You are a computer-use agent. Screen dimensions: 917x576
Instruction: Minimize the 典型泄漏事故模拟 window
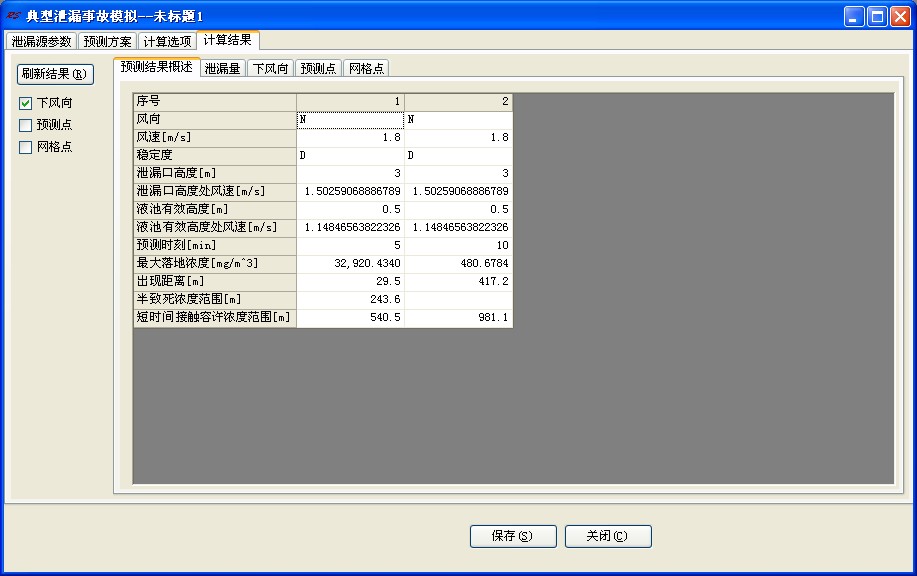point(854,16)
